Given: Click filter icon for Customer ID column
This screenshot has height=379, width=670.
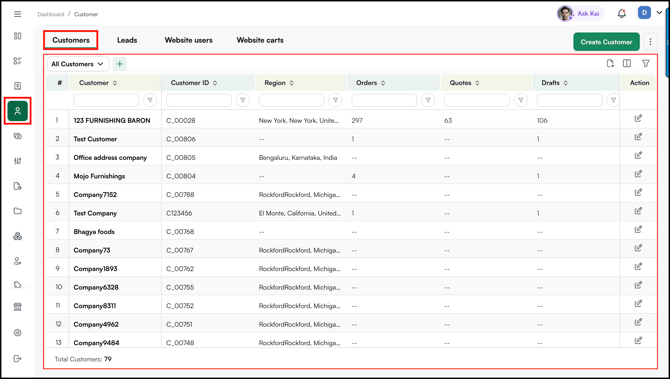Looking at the screenshot, I should click(243, 100).
